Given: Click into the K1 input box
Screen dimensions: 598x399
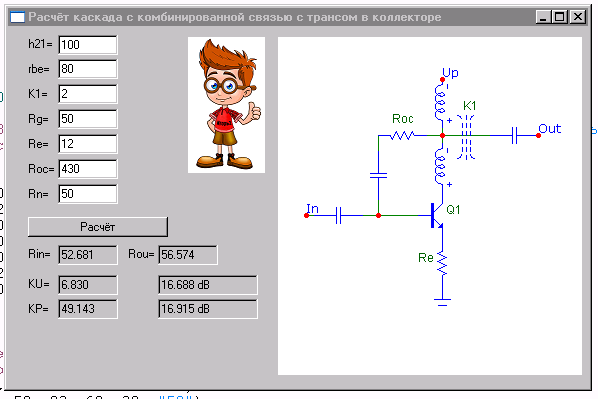Looking at the screenshot, I should (x=88, y=94).
